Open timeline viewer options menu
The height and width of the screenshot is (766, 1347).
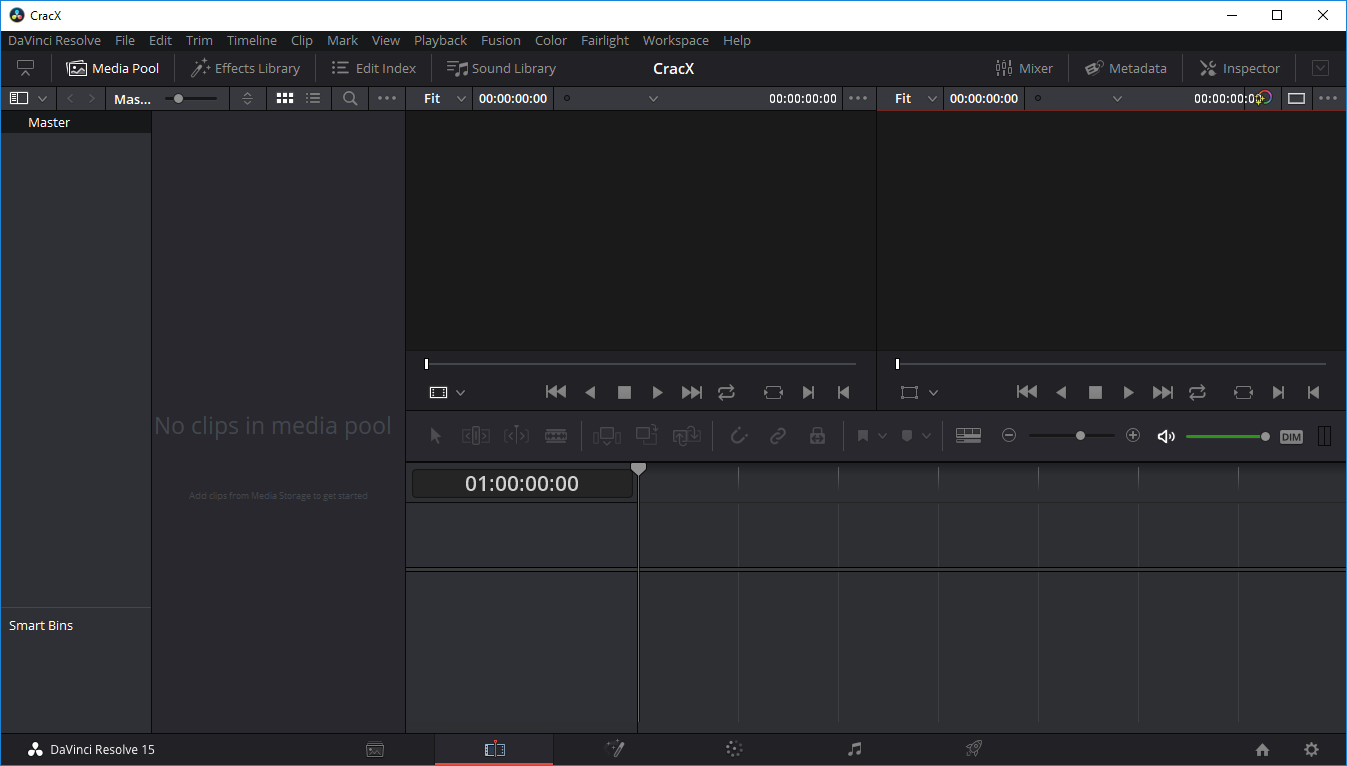1328,98
